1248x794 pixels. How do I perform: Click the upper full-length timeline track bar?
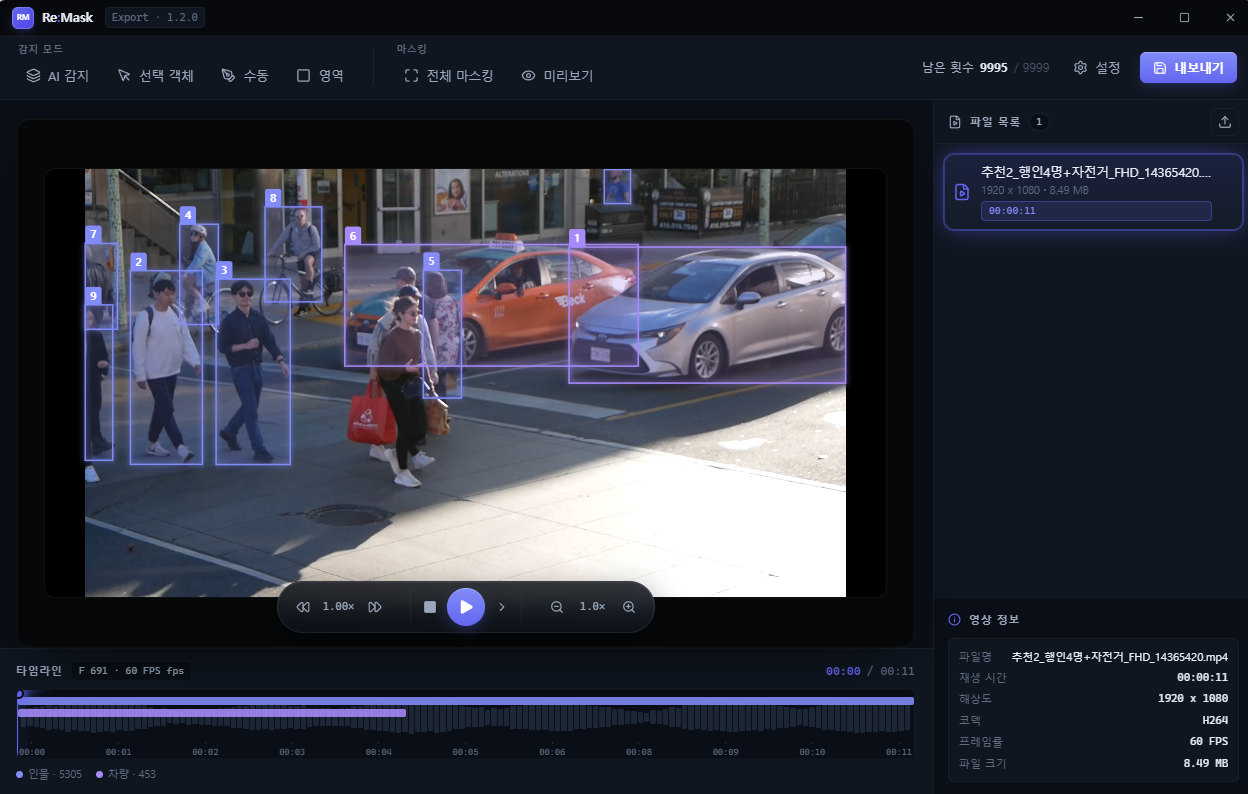[466, 701]
